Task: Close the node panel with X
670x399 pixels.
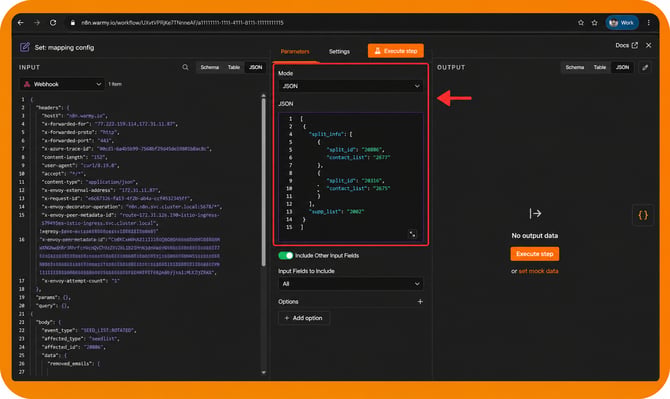Action: (x=649, y=45)
